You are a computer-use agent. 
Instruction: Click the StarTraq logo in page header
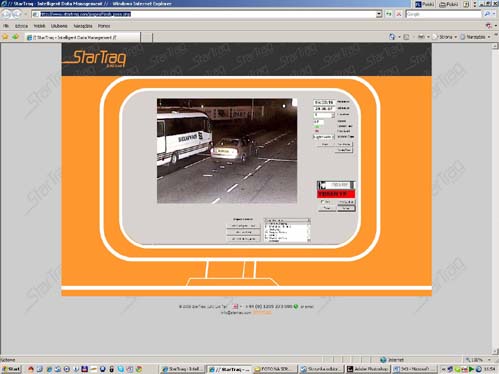click(x=95, y=58)
